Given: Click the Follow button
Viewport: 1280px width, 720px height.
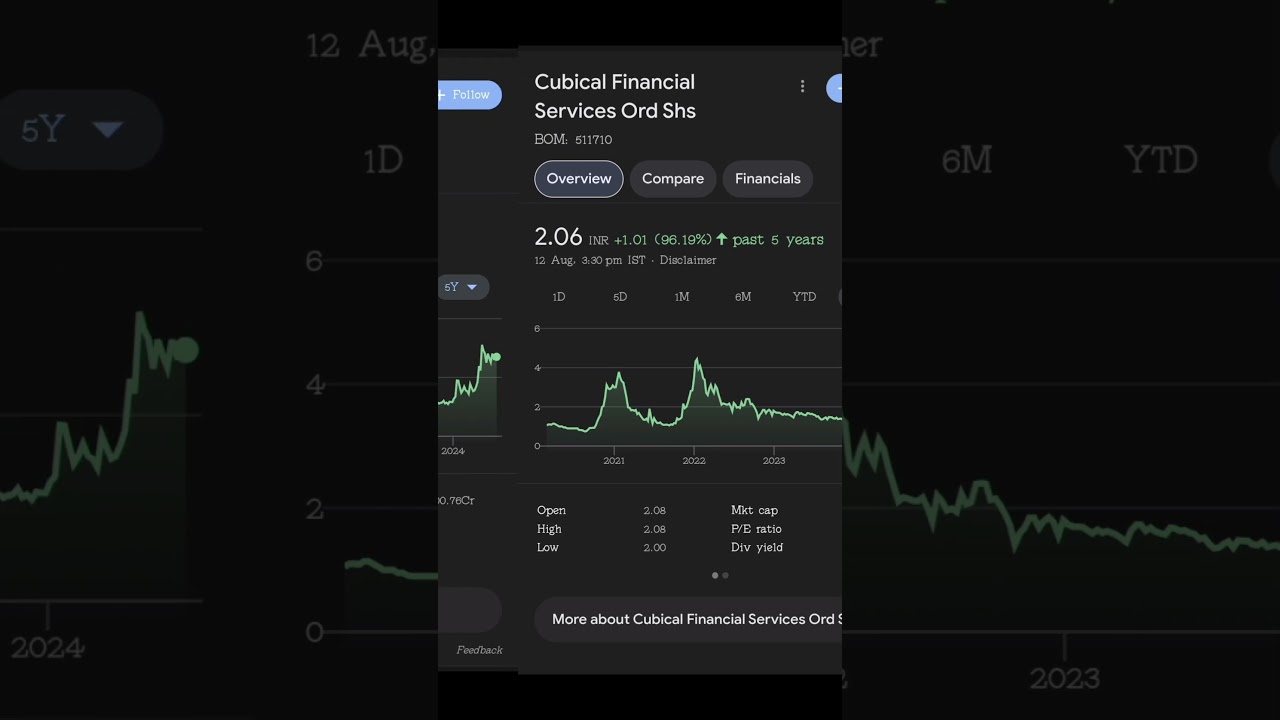Looking at the screenshot, I should coord(470,95).
